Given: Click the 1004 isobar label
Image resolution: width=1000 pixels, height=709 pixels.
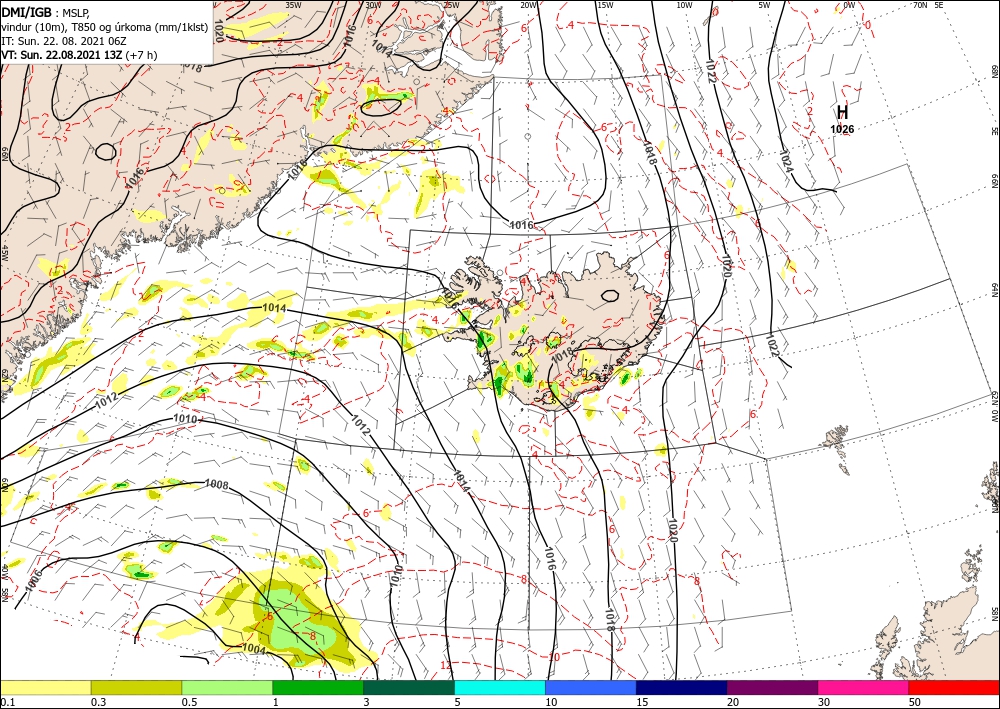Looking at the screenshot, I should pos(254,648).
